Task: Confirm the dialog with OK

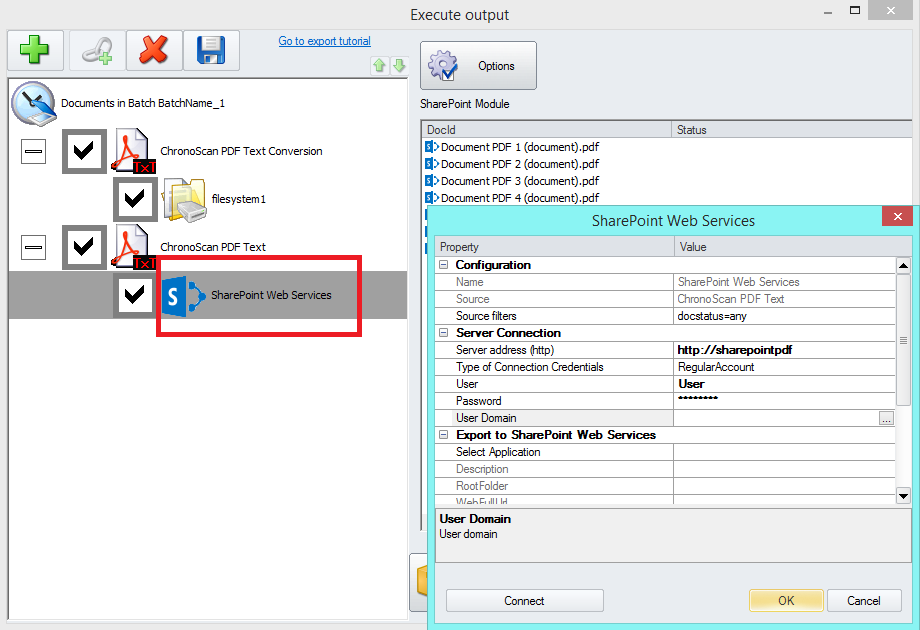Action: click(x=786, y=601)
